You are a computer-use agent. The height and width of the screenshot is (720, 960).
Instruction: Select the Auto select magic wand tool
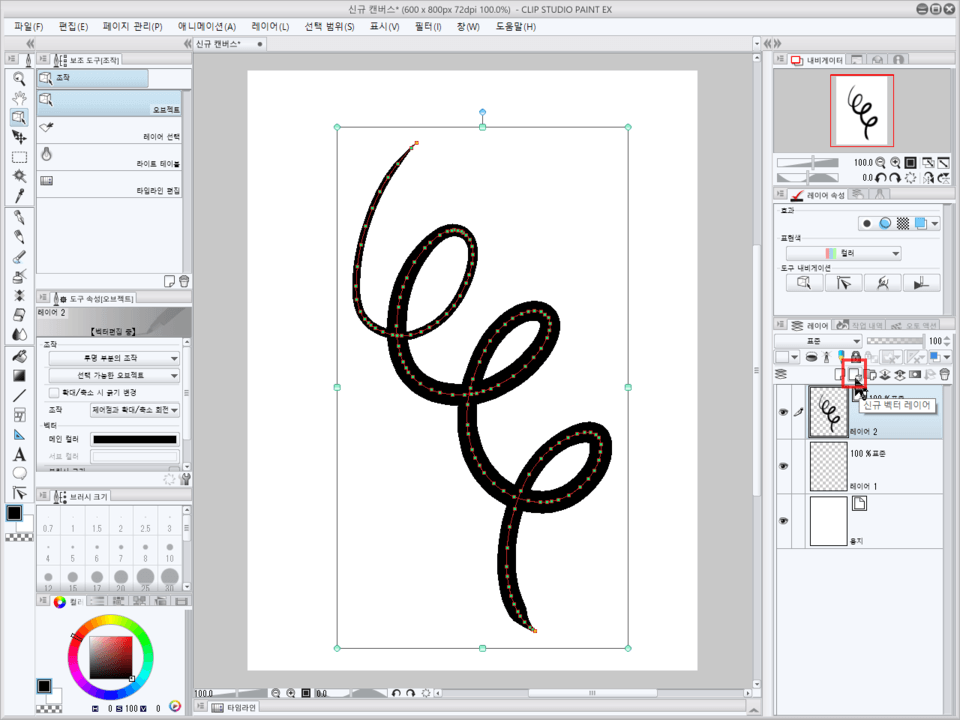tap(19, 176)
